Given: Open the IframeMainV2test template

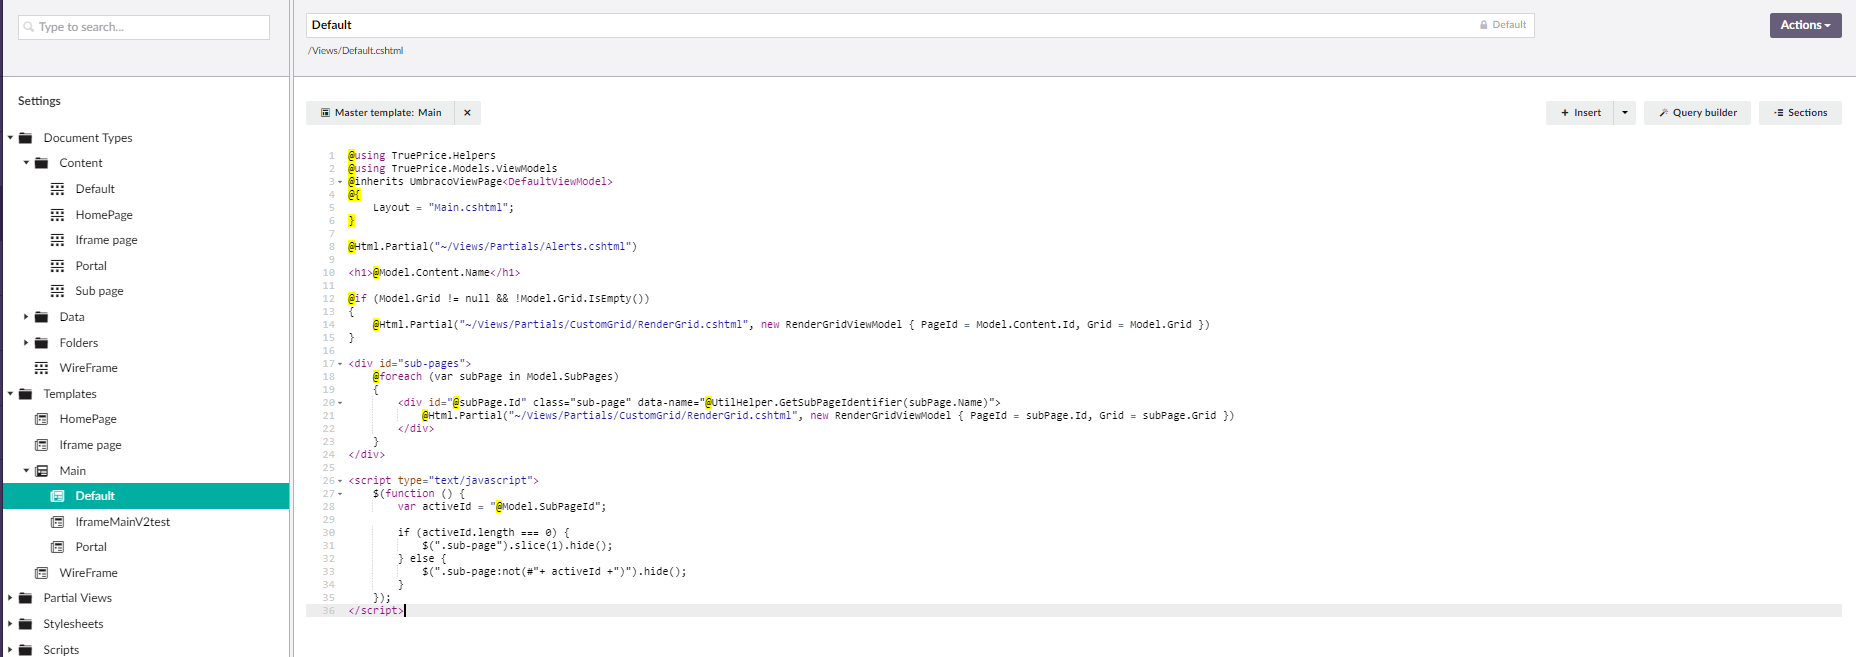Looking at the screenshot, I should click(123, 522).
